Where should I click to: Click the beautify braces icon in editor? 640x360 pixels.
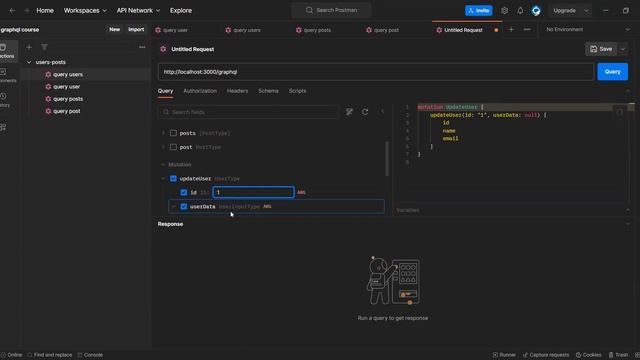pyautogui.click(x=619, y=111)
